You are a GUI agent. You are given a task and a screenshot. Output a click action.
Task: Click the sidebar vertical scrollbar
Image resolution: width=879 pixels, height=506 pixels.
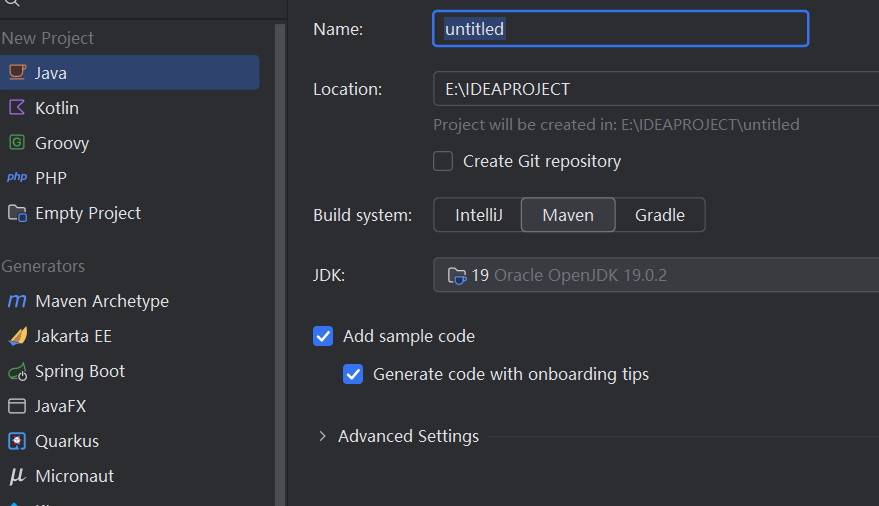tap(280, 264)
